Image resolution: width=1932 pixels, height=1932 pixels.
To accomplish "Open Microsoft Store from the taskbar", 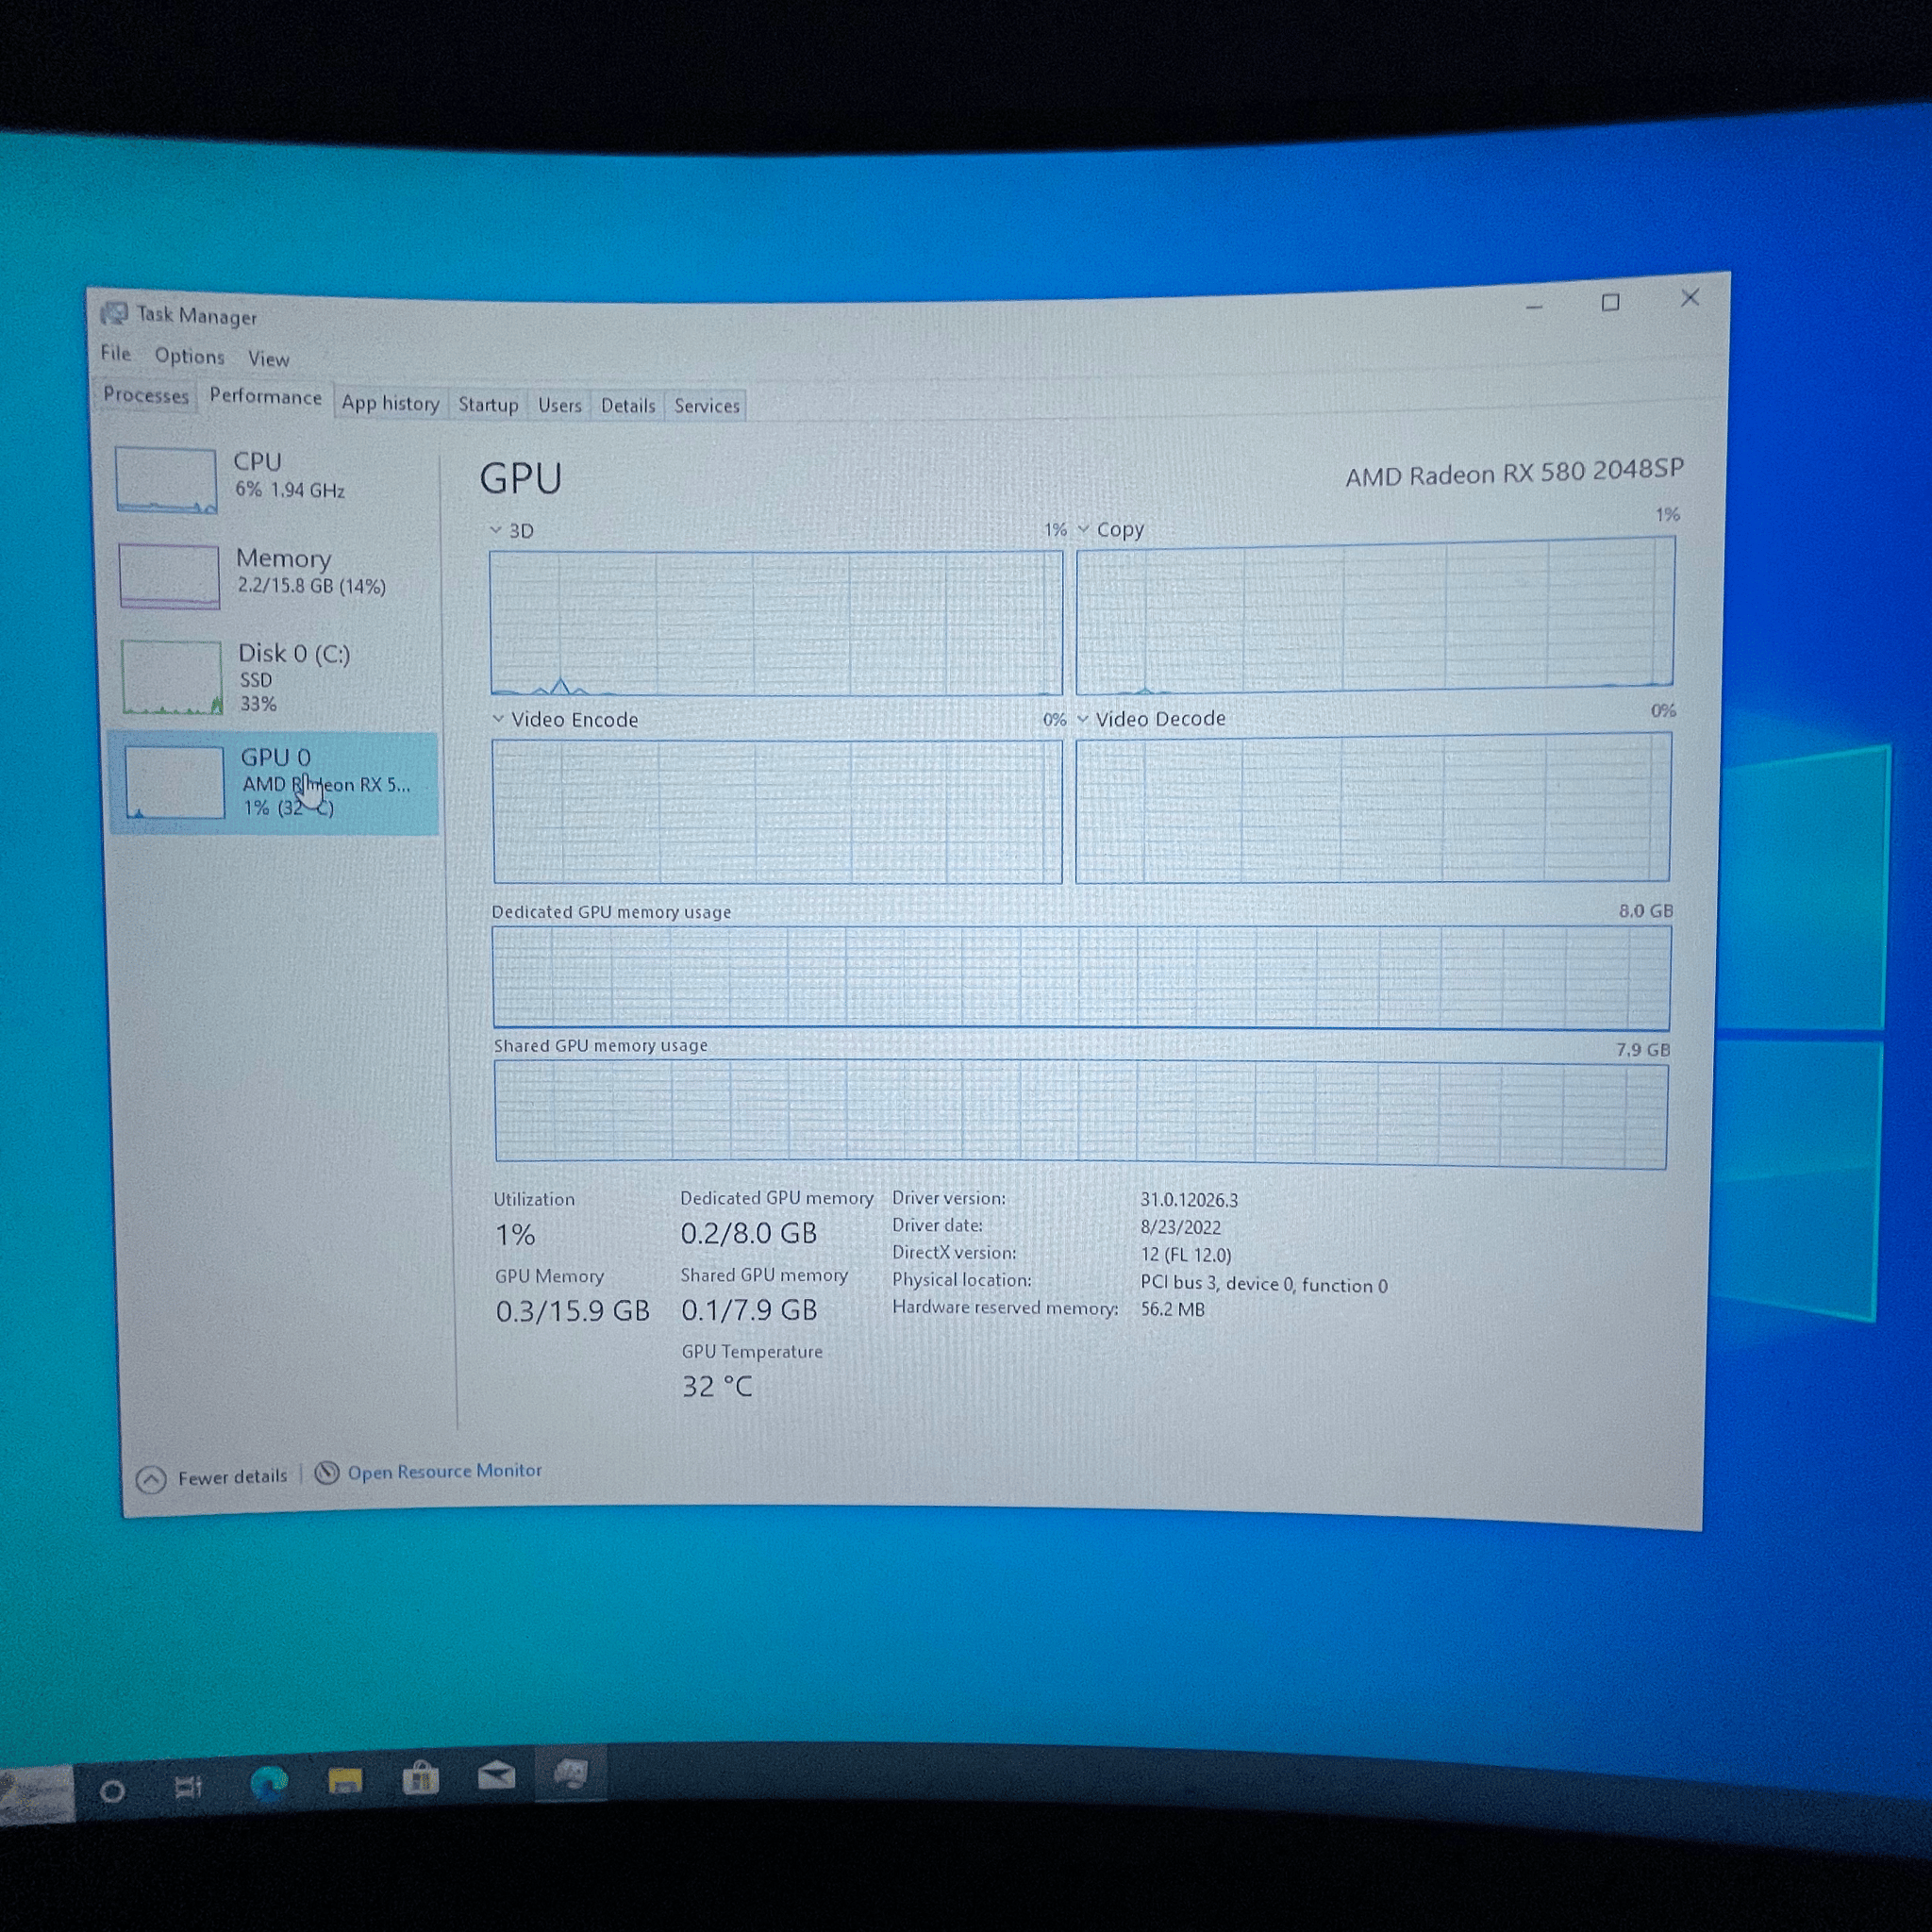I will click(421, 1779).
